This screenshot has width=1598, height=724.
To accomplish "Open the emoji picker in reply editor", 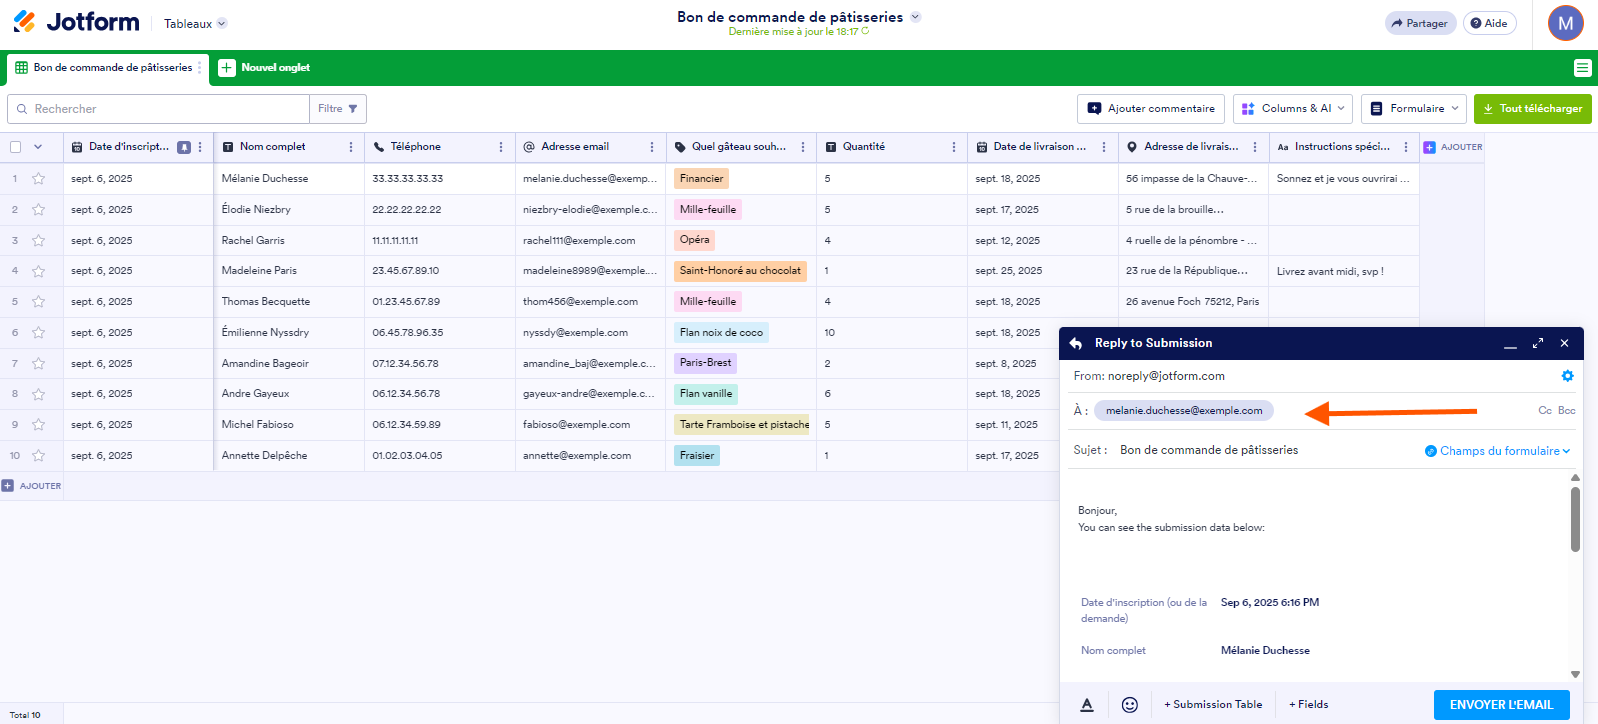I will click(x=1129, y=705).
